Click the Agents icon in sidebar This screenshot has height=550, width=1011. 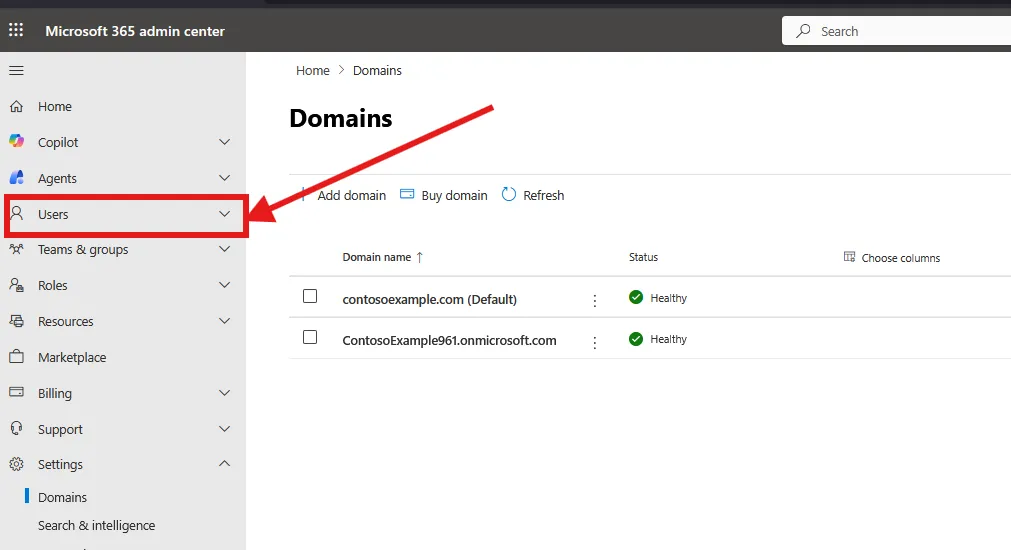[x=16, y=177]
